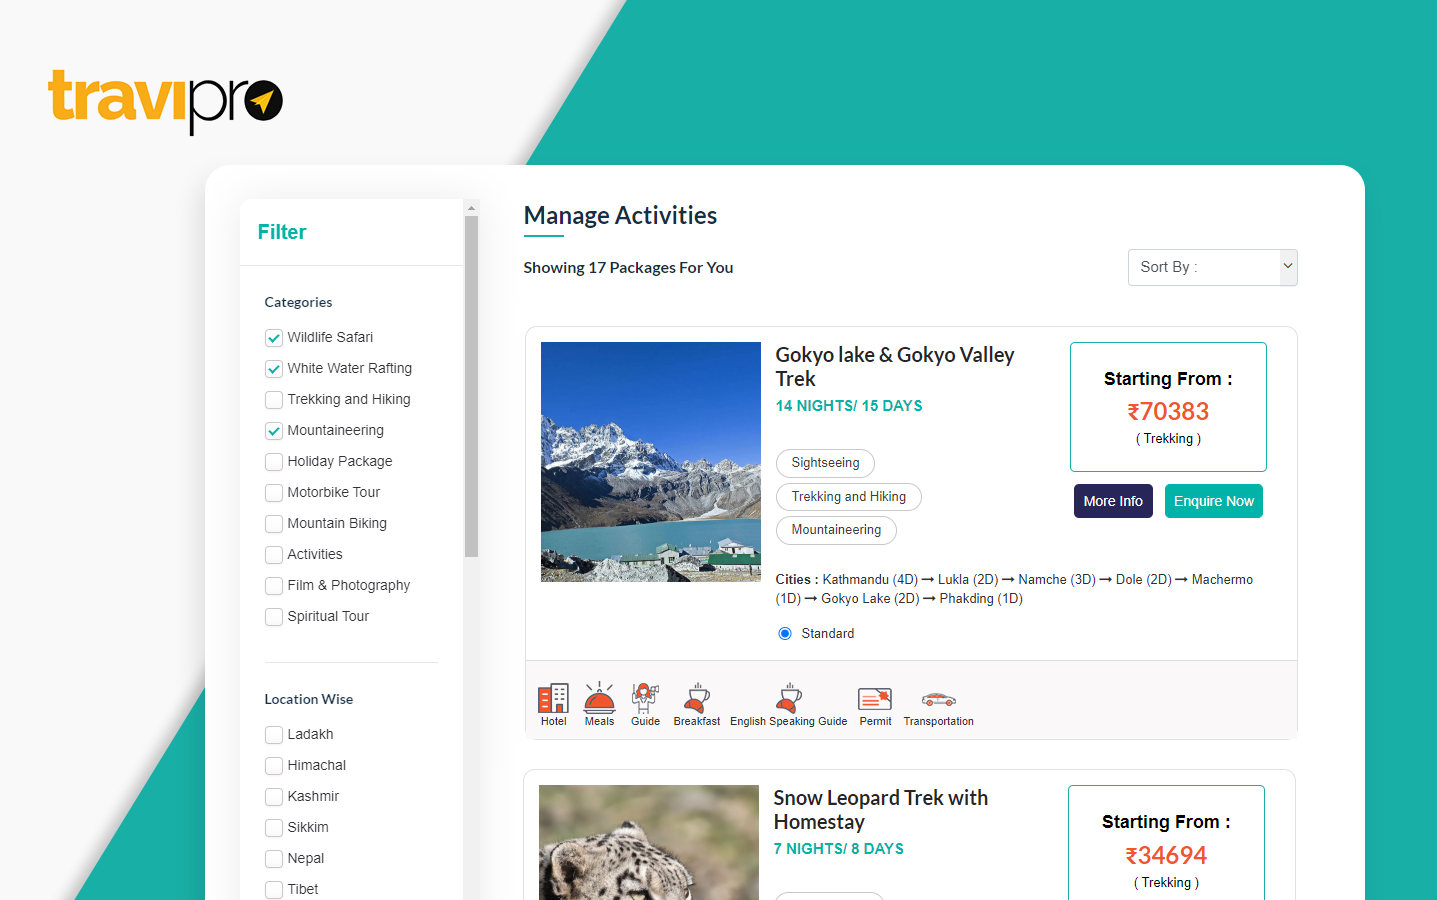Select the Mountaineering tag pill
Viewport: 1437px width, 900px height.
coord(836,530)
